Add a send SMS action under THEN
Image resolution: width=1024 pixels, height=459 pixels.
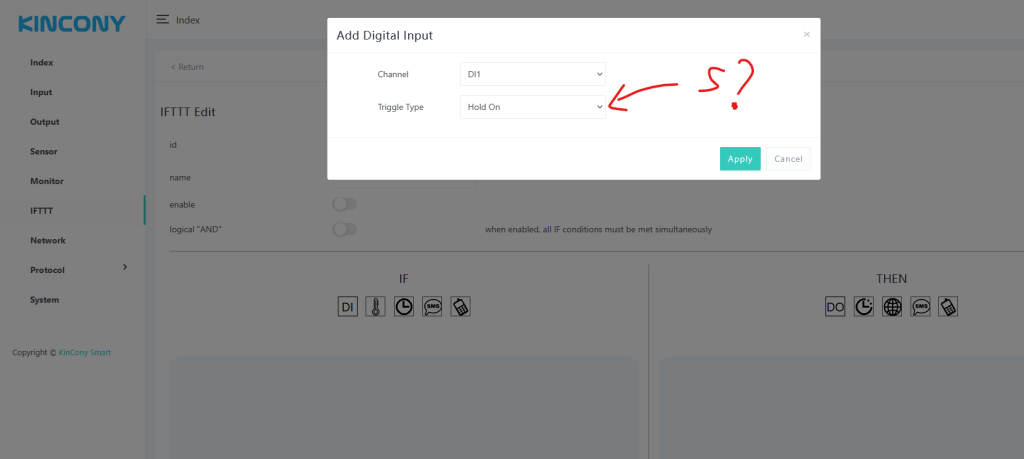(x=919, y=307)
